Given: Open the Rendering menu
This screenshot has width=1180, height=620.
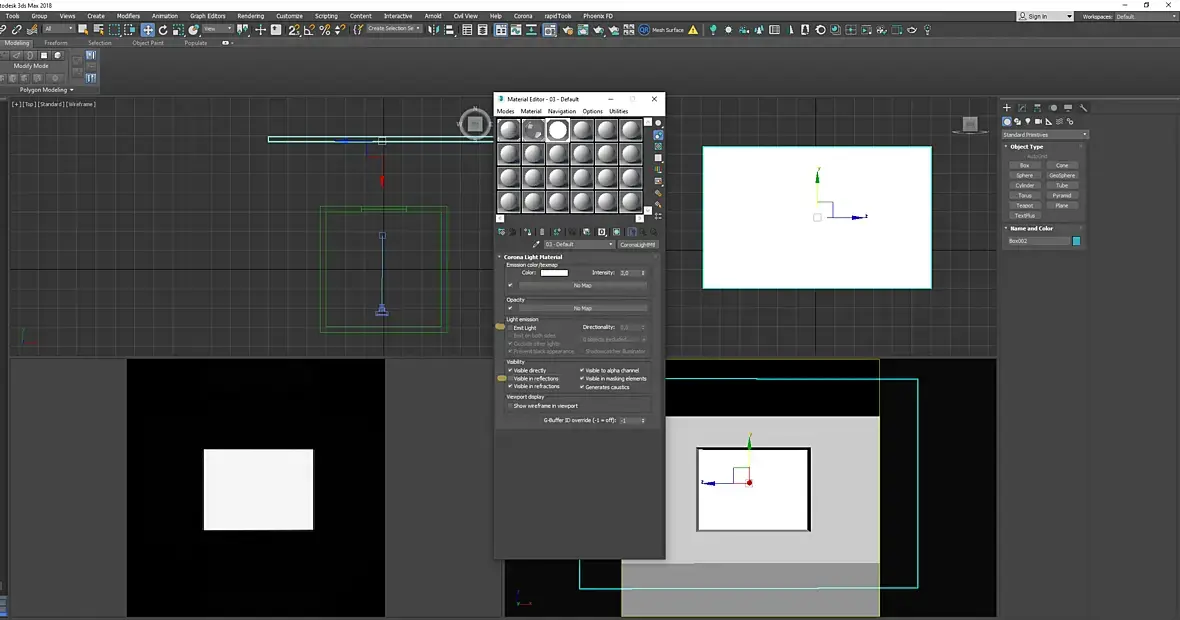Looking at the screenshot, I should pyautogui.click(x=250, y=16).
